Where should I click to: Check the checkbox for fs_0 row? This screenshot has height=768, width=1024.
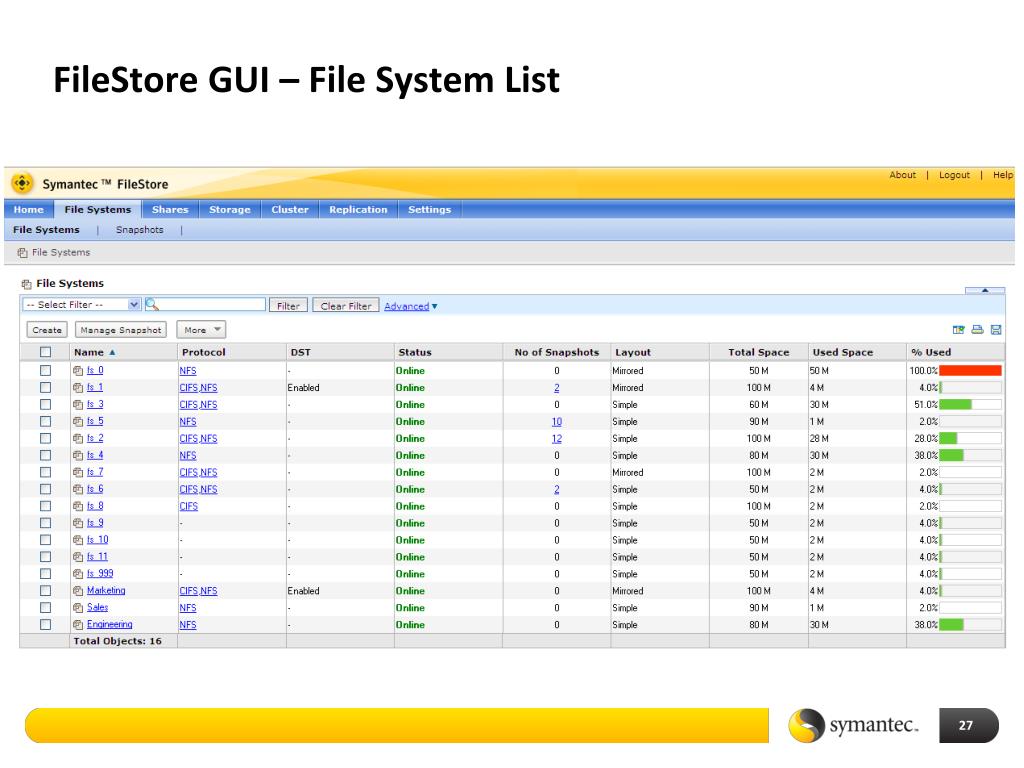tap(45, 370)
